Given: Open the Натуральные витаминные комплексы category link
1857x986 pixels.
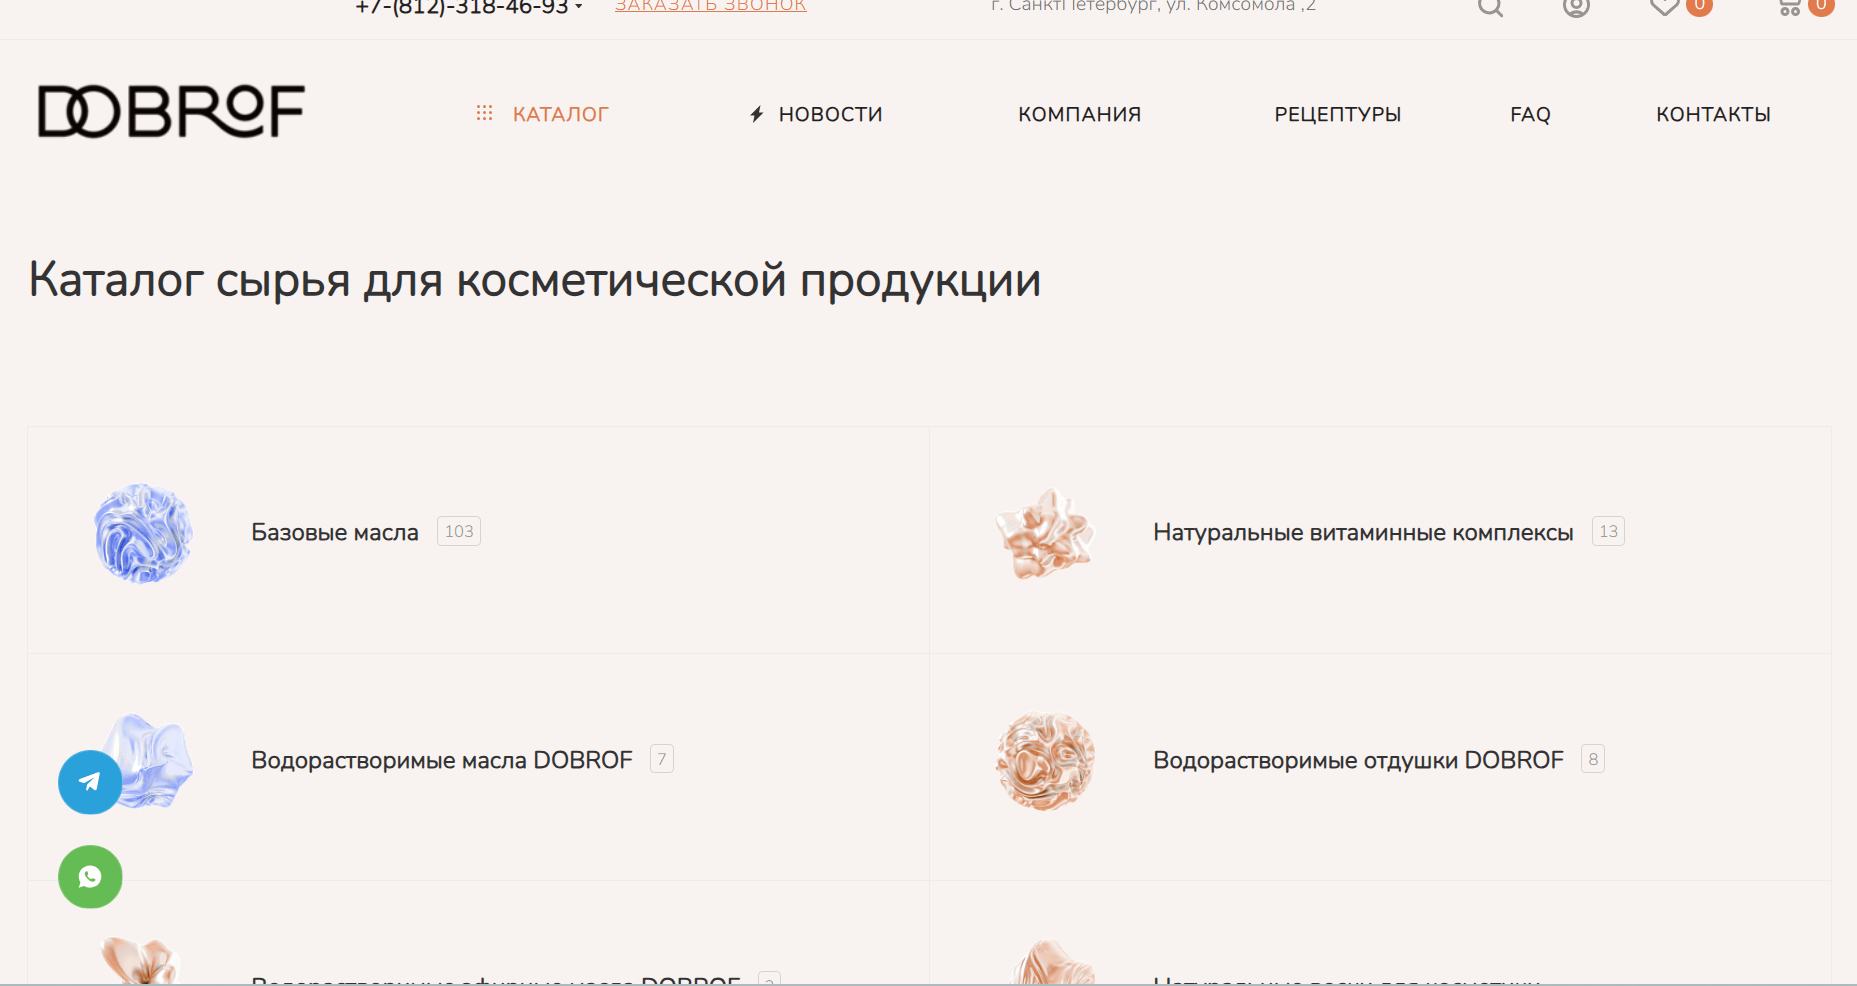Looking at the screenshot, I should (1363, 532).
